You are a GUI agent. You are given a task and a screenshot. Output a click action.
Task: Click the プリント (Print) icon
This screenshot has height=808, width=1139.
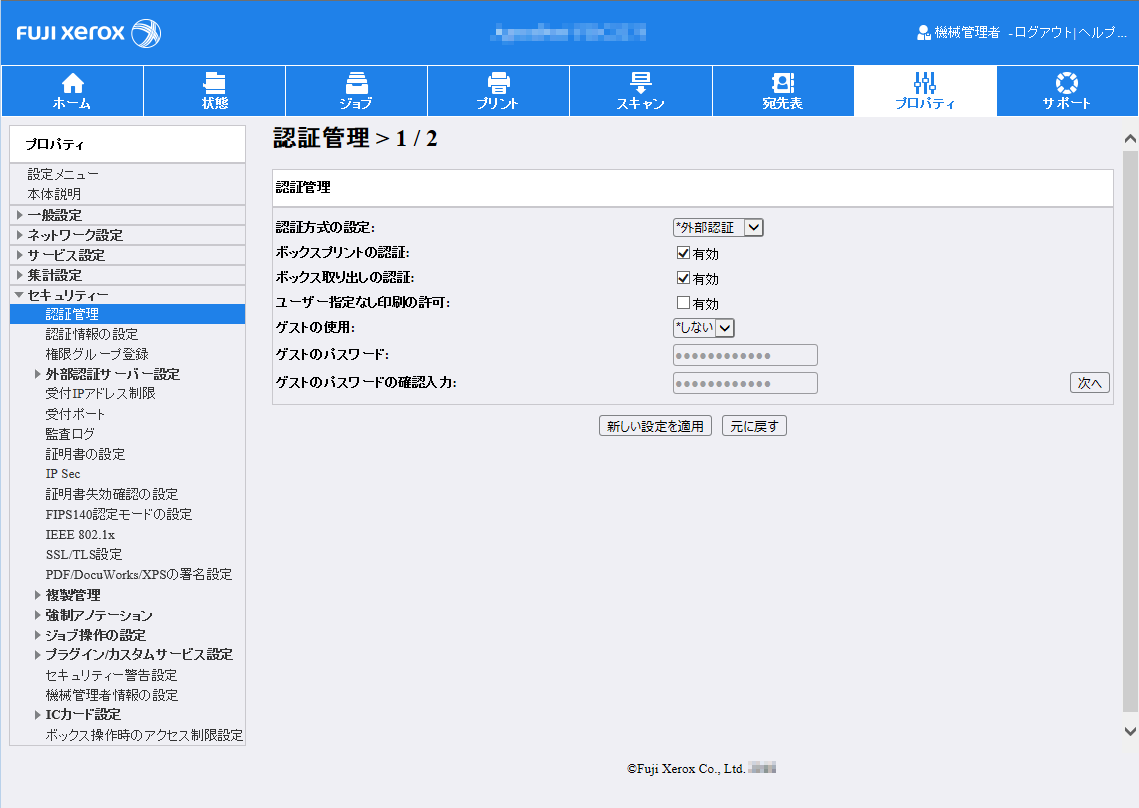[x=497, y=83]
